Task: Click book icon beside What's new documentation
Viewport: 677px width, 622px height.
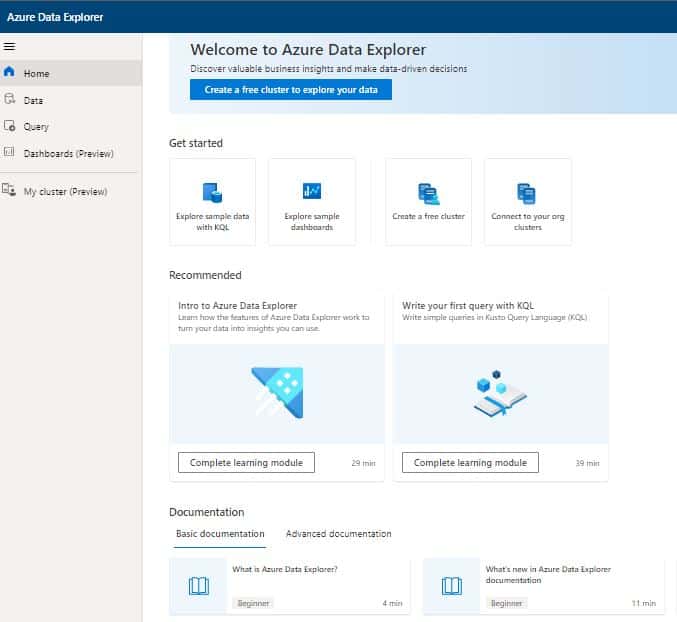Action: [x=452, y=586]
